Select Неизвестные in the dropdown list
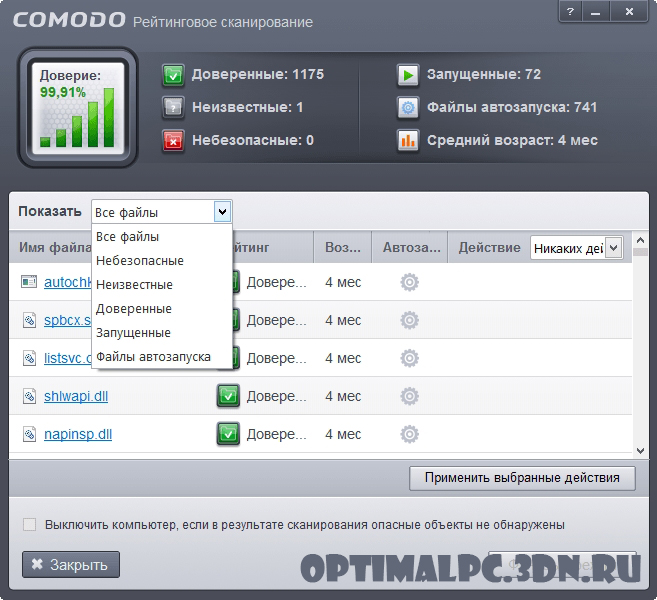 162,285
